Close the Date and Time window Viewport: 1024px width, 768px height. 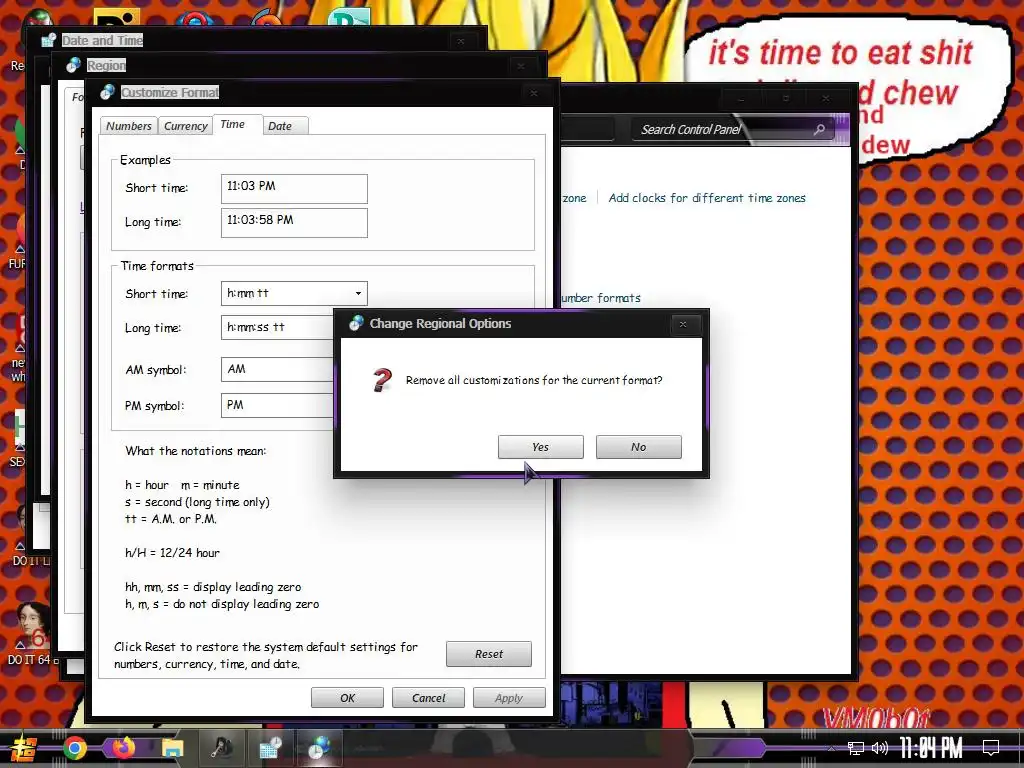point(460,41)
